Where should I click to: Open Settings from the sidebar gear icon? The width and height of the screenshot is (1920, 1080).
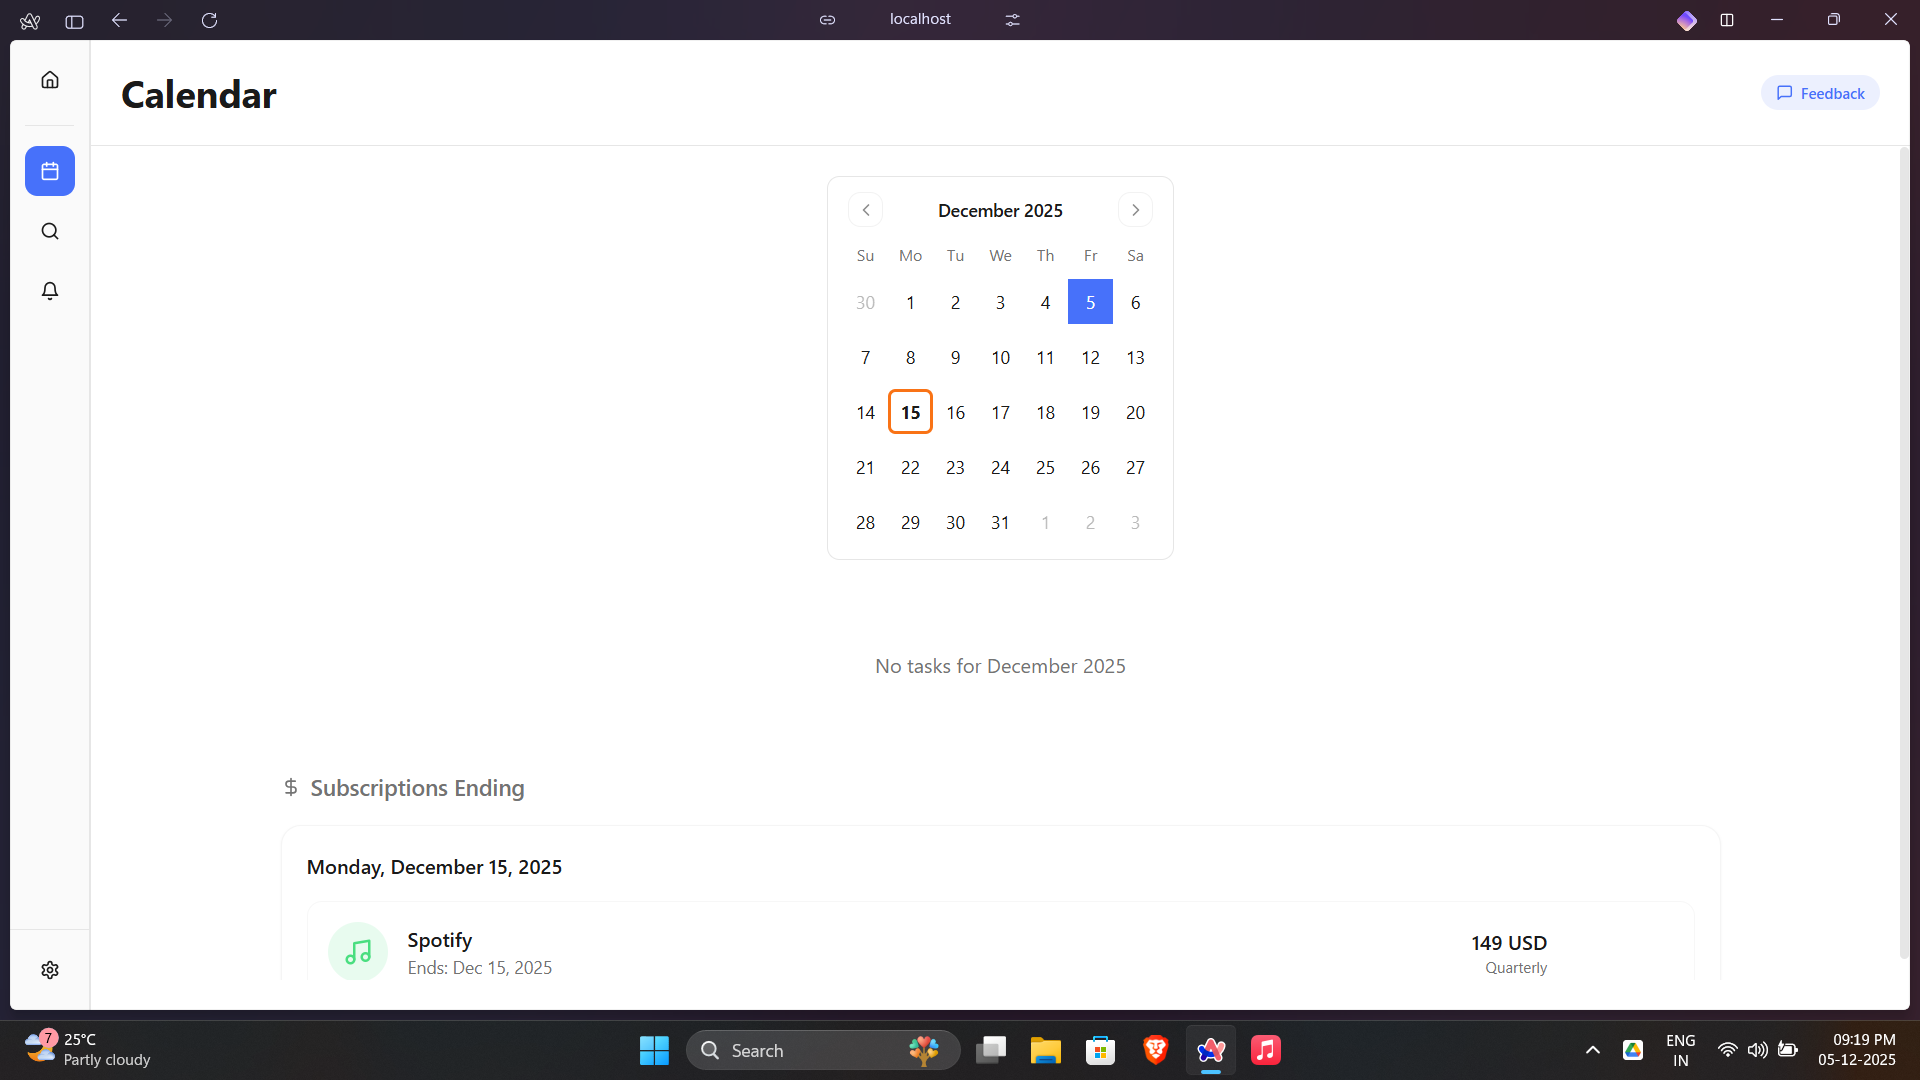(49, 969)
